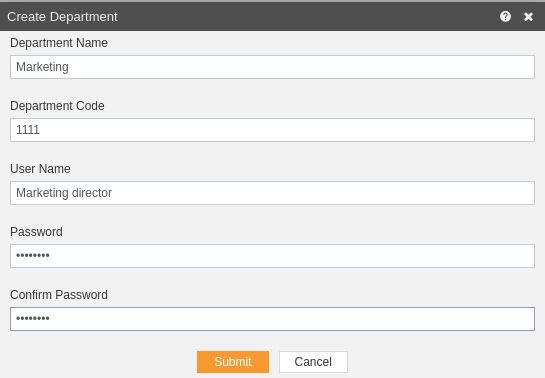Place cursor in the Marketing director text
This screenshot has height=378, width=545.
coord(64,193)
